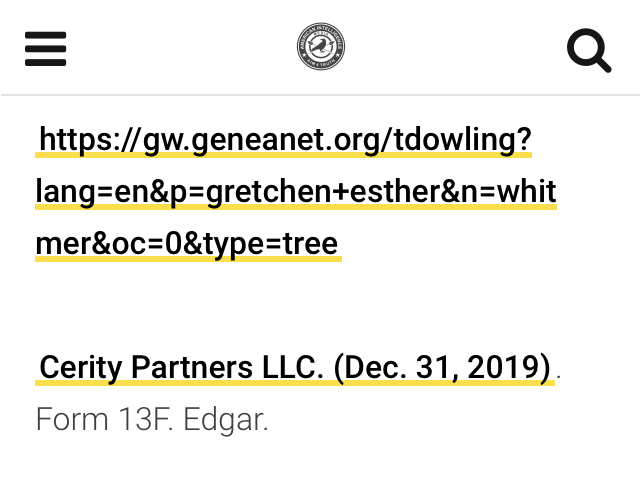Image resolution: width=640 pixels, height=481 pixels.
Task: Click the 'mer&oc=0&type=tree' URL segment
Action: (x=187, y=244)
